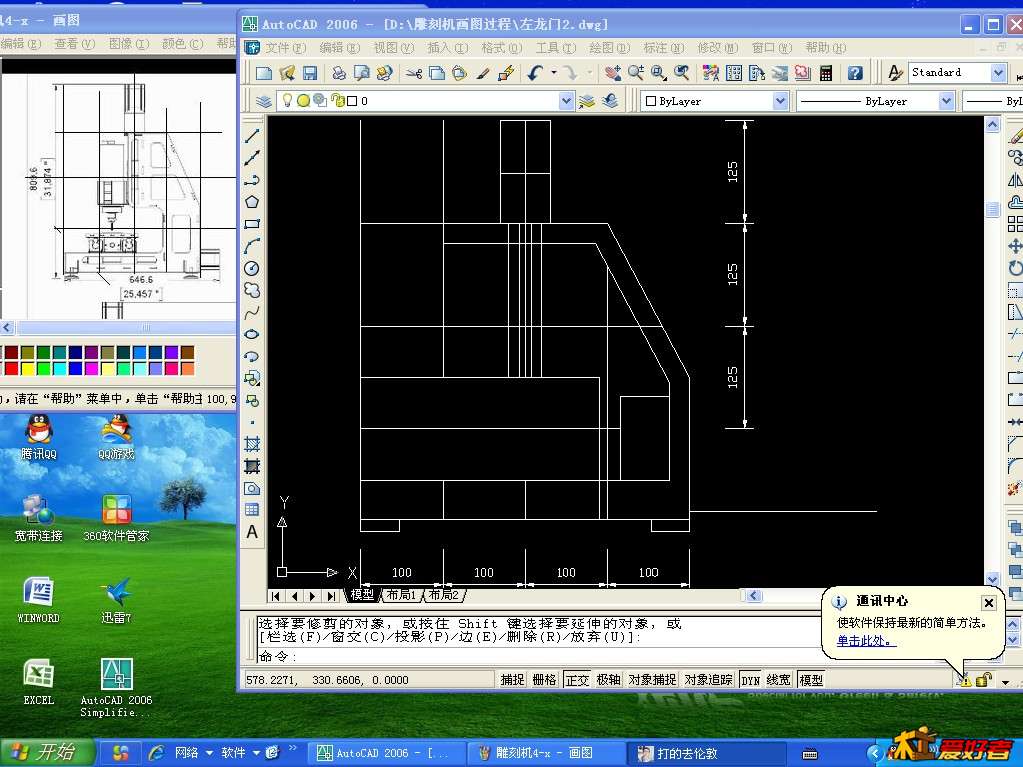This screenshot has height=767, width=1023.
Task: Select the Circle draw tool
Action: [252, 268]
